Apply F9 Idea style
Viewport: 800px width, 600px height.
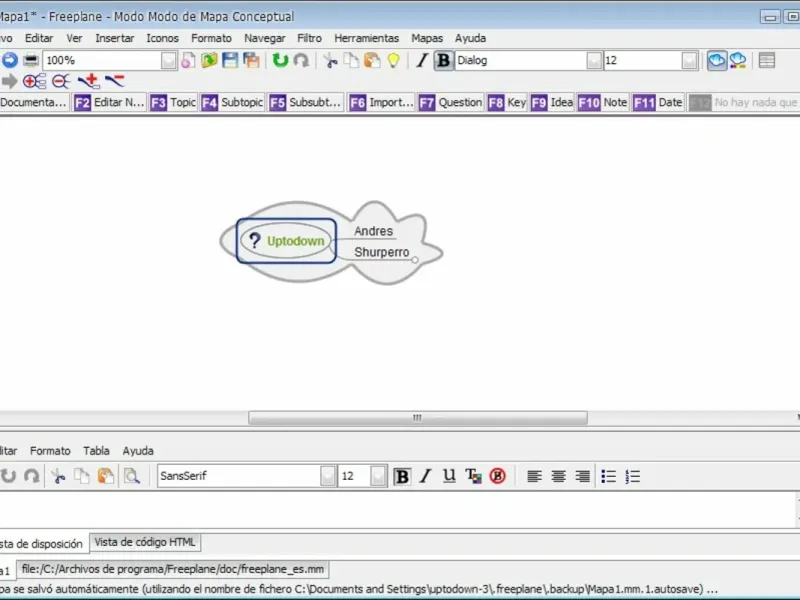(x=552, y=103)
